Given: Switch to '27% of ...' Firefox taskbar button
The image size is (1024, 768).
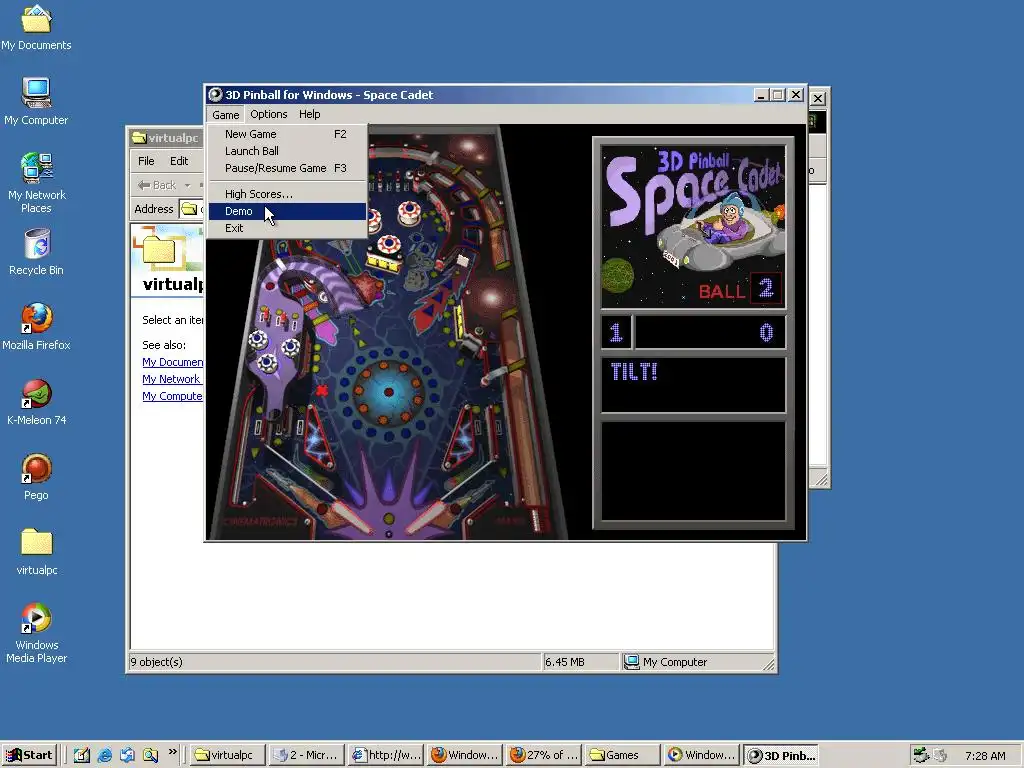Looking at the screenshot, I should pos(544,755).
